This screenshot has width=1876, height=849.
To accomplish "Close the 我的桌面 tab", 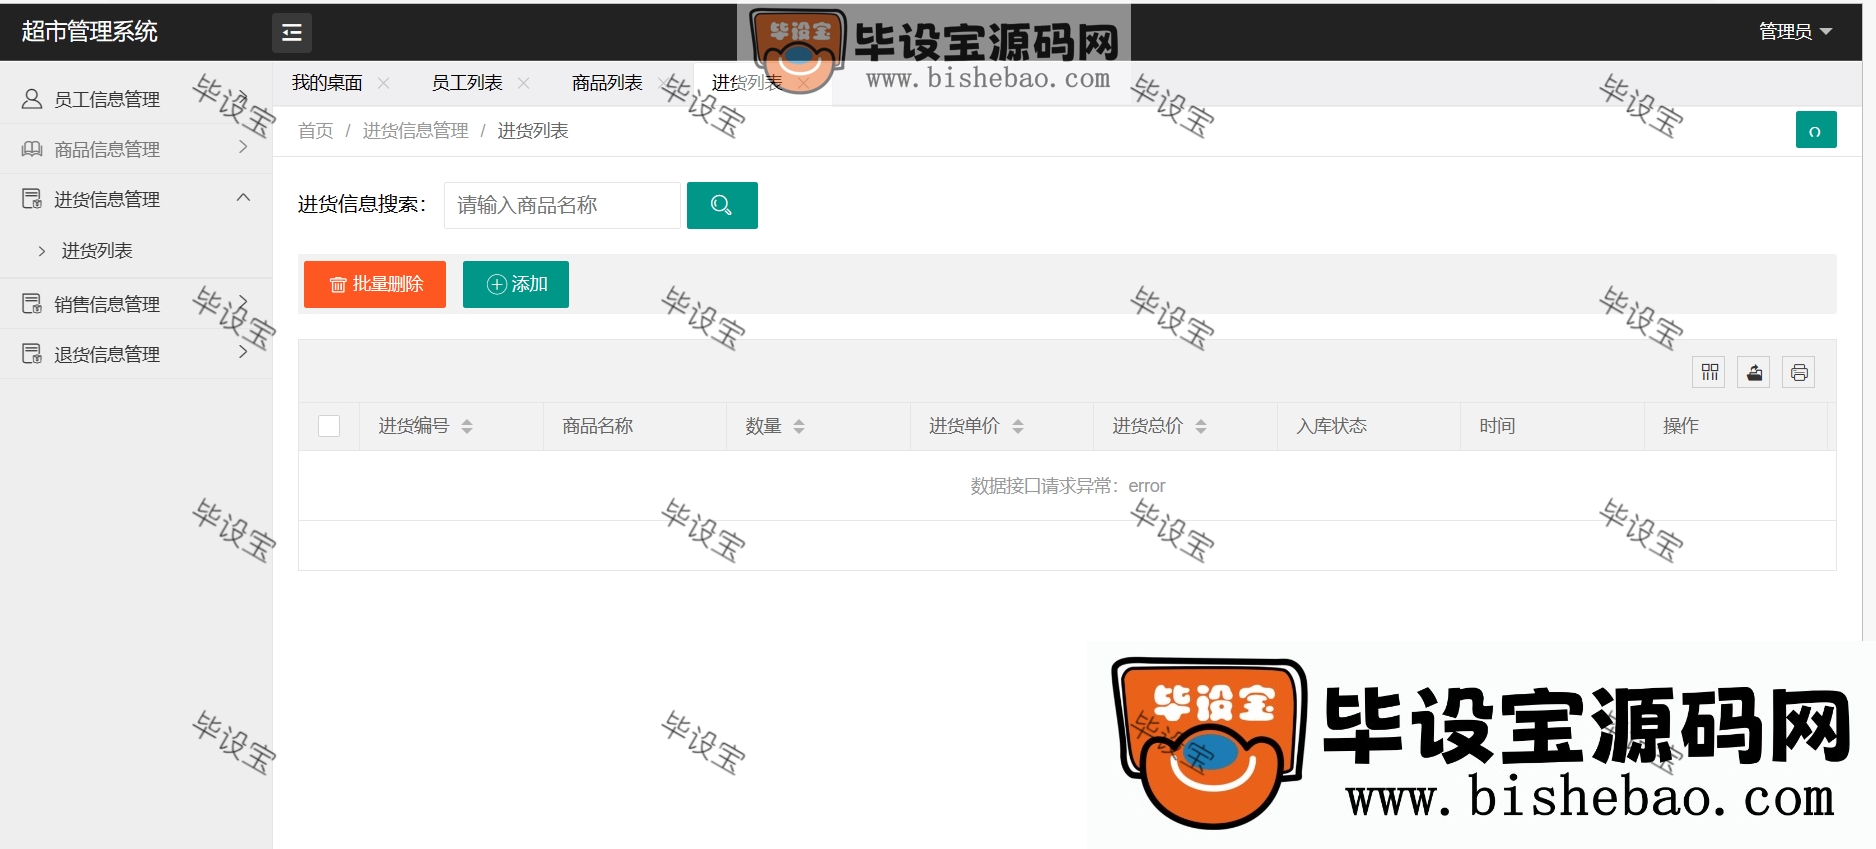I will 384,83.
